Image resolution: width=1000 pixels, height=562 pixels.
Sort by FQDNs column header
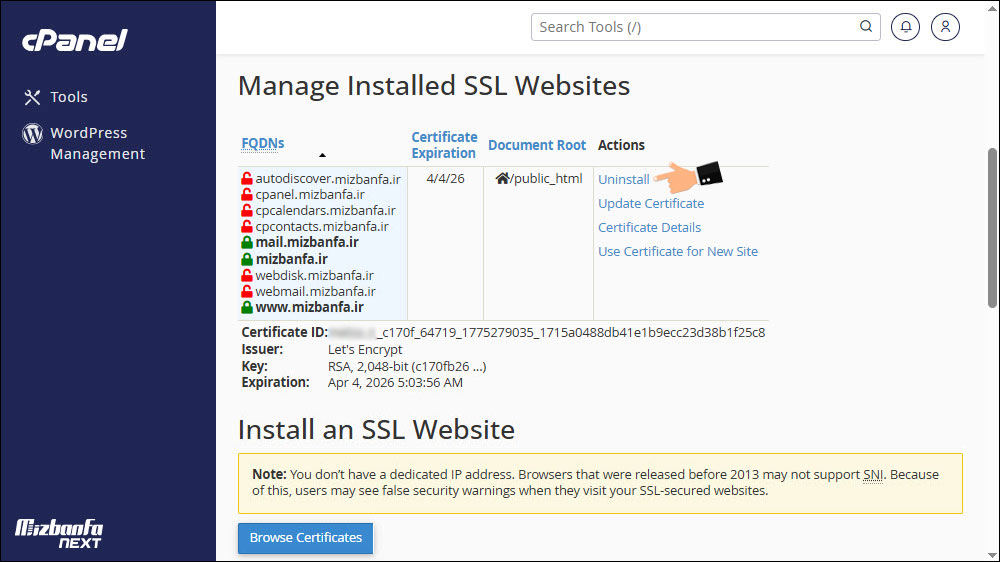click(263, 144)
